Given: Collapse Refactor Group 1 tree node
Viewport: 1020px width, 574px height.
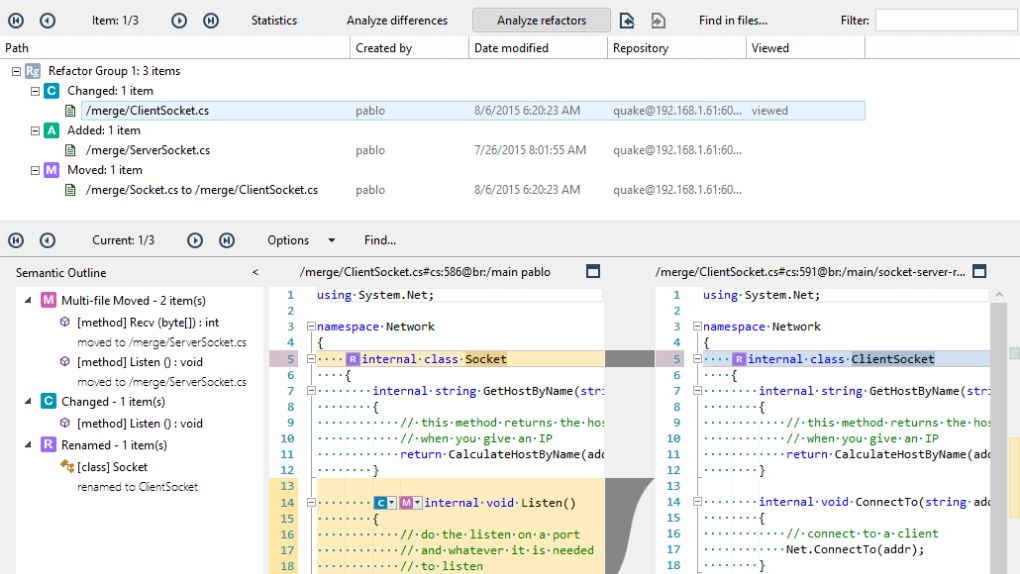Looking at the screenshot, I should 16,71.
